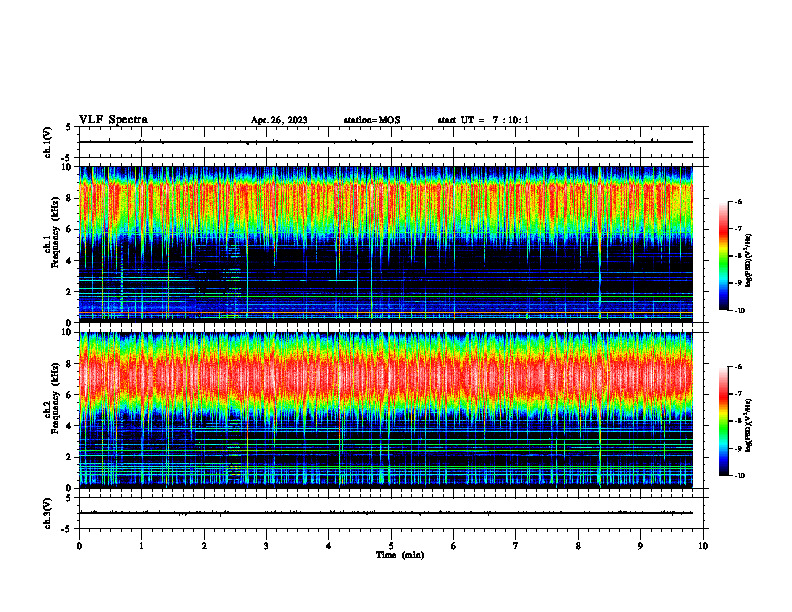Click the "ch.3(V)" waveform axis label
The image size is (792, 612).
(48, 513)
